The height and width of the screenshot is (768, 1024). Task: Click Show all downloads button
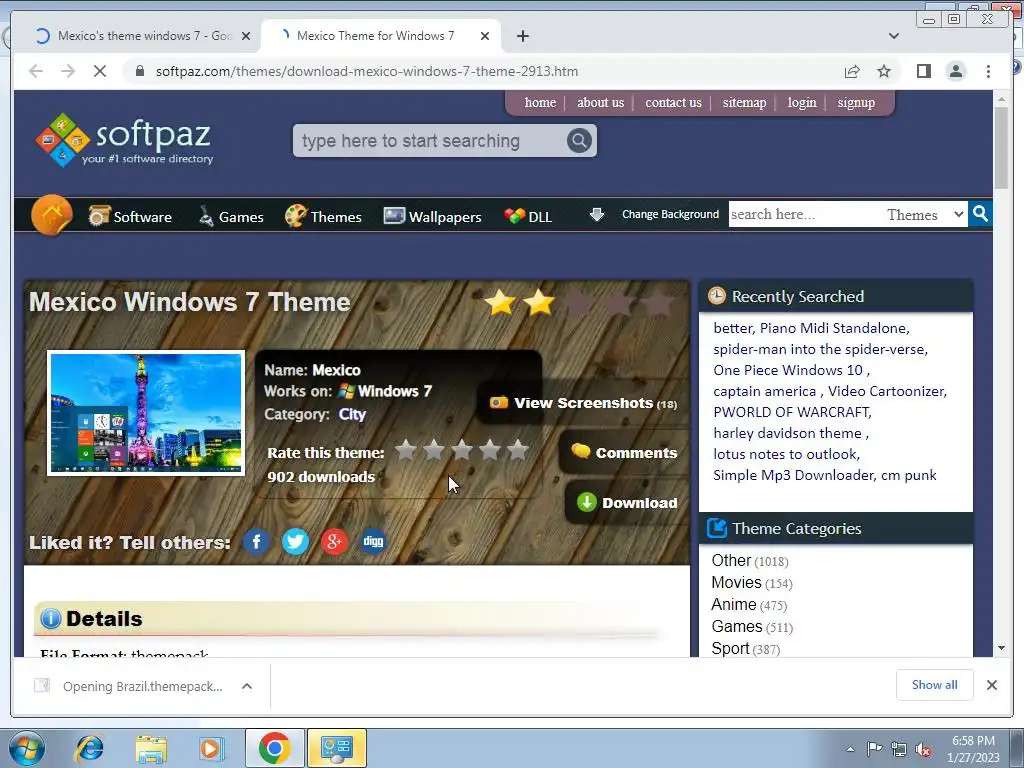(x=935, y=684)
